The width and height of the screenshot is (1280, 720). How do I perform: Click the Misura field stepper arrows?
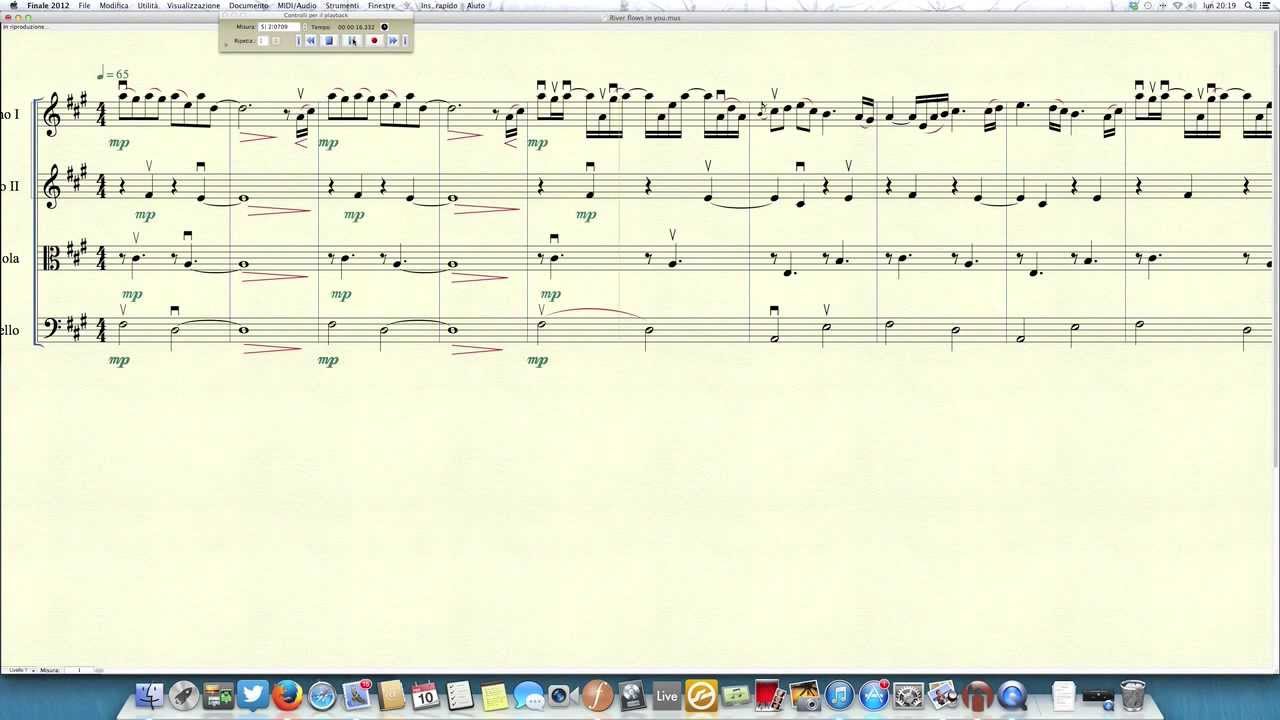point(305,27)
